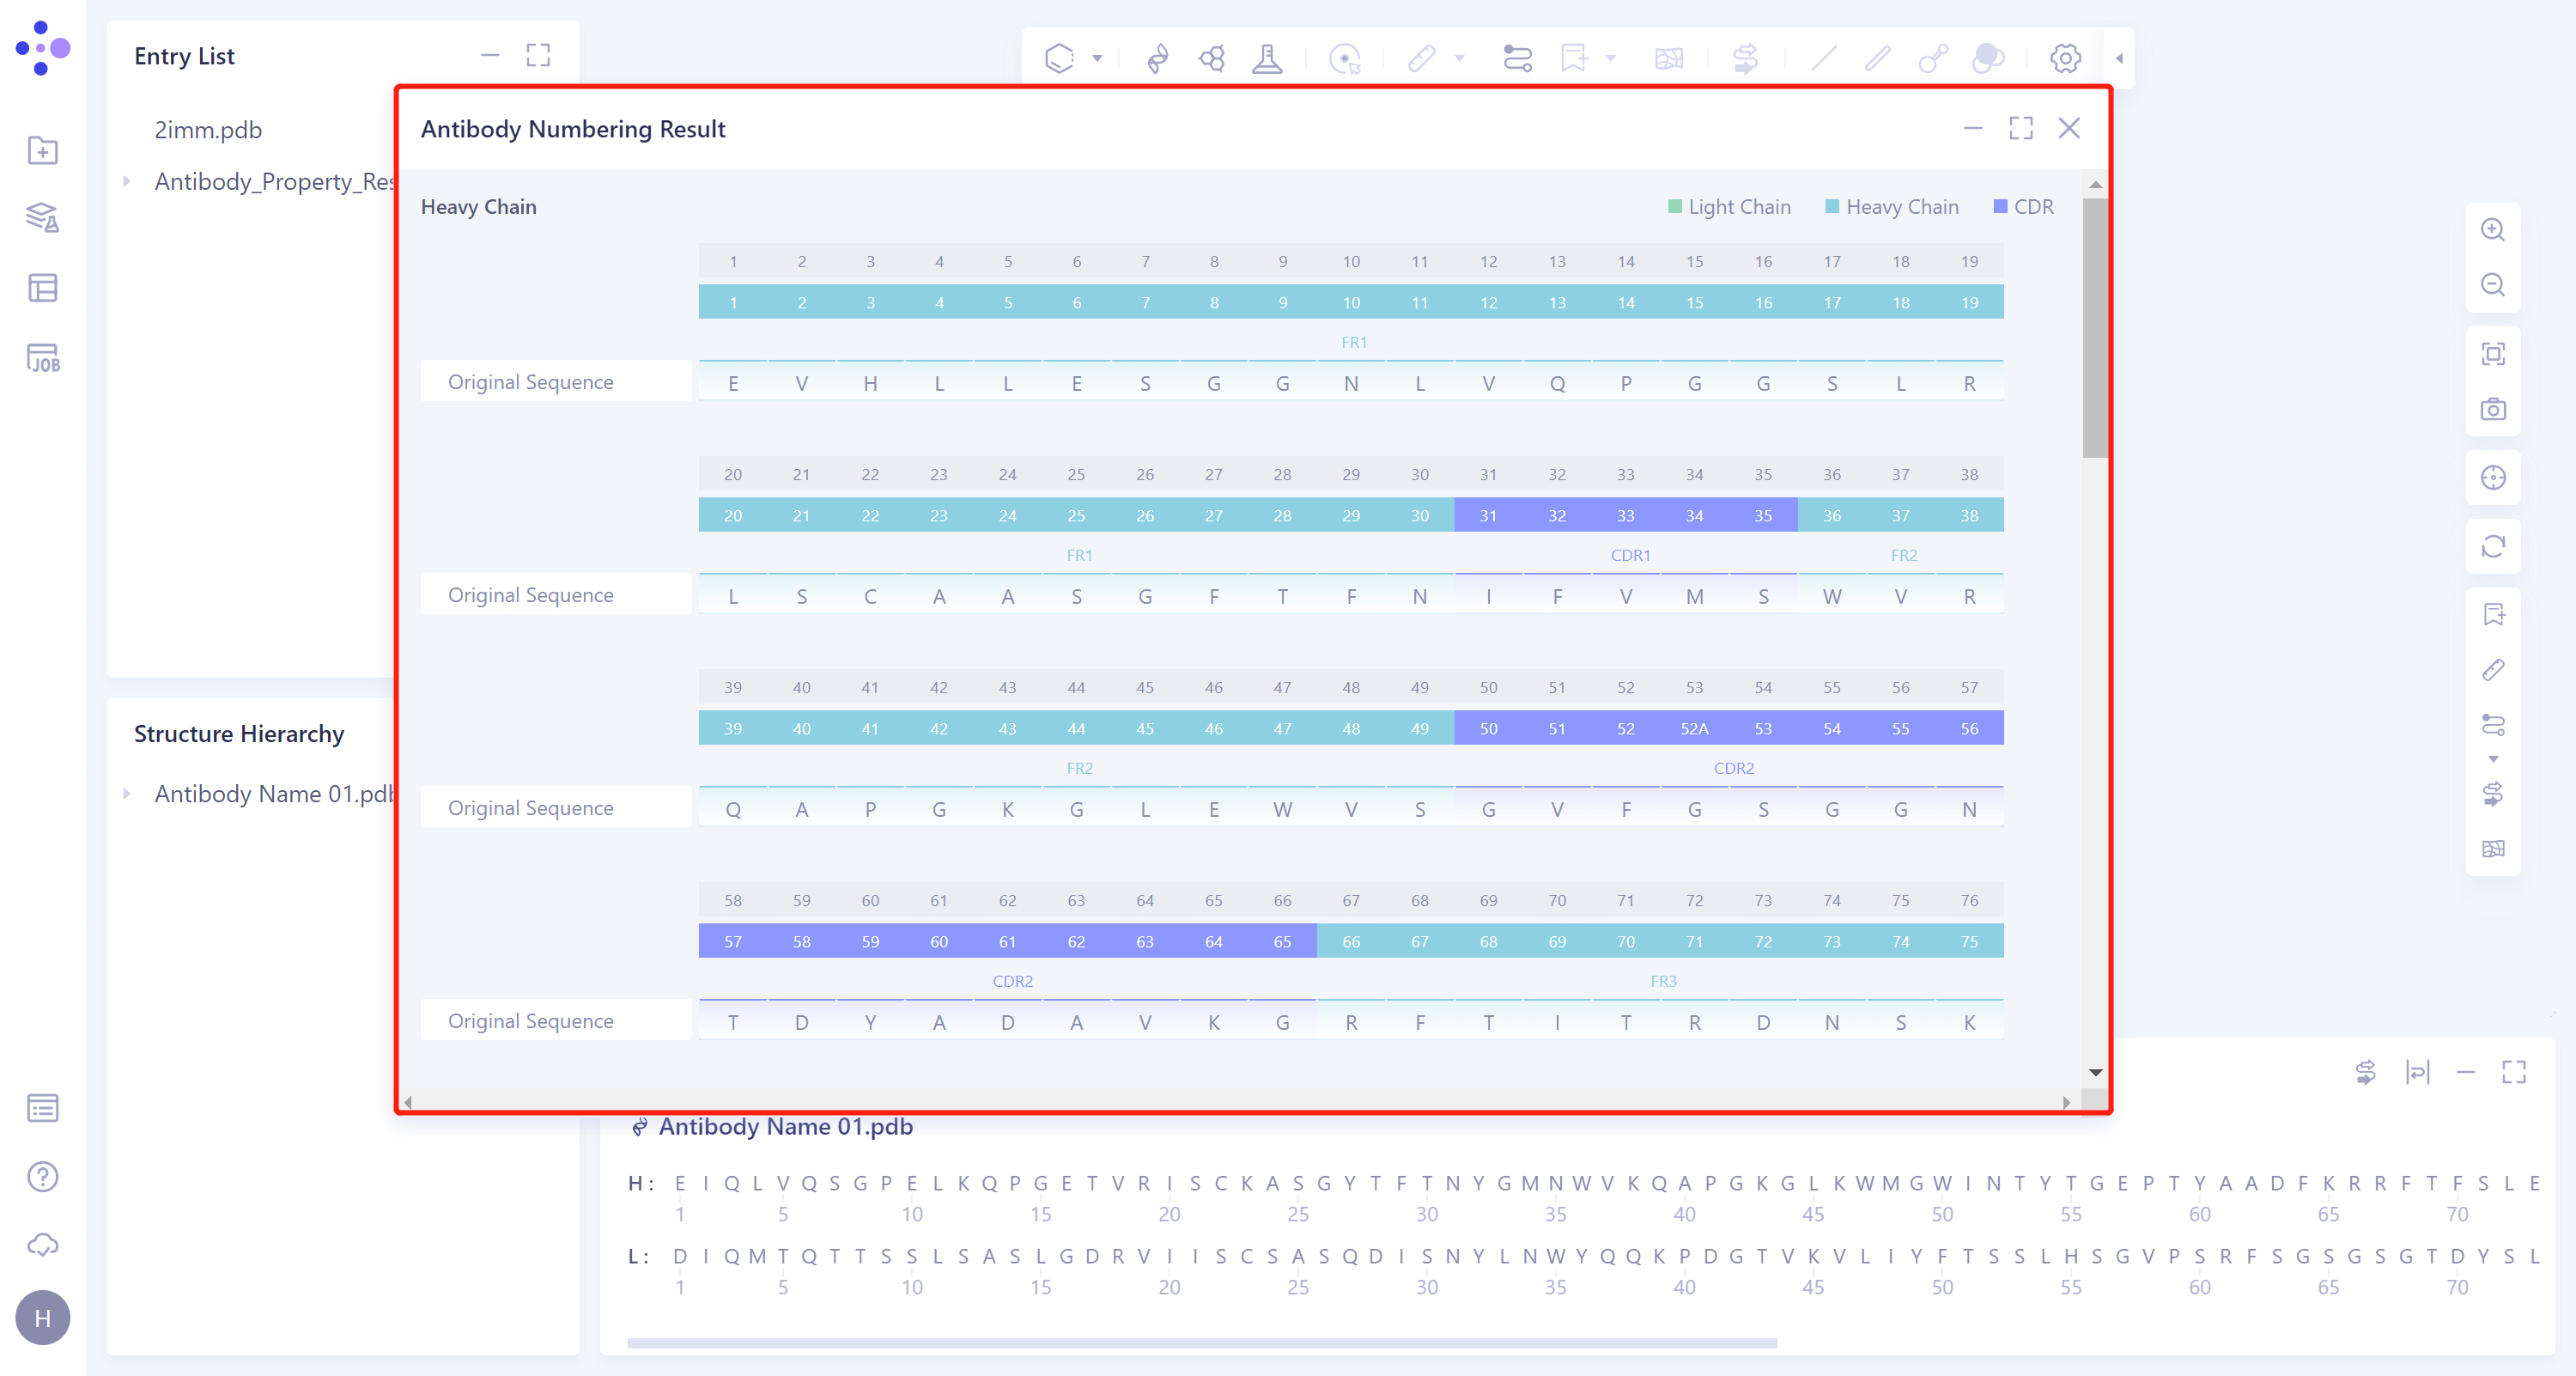This screenshot has height=1376, width=2576.
Task: Open the user avatar H menu
Action: (x=42, y=1318)
